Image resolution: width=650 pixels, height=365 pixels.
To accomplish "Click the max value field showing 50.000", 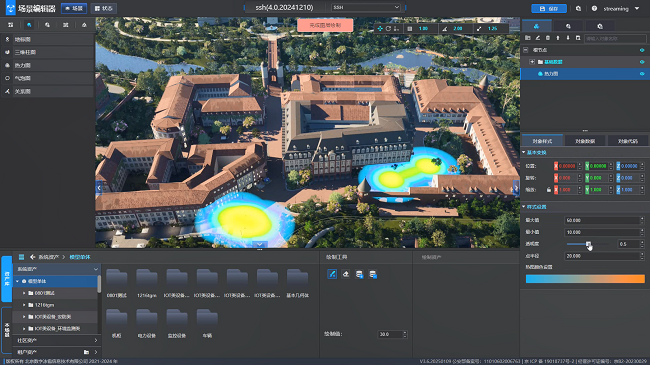I will (603, 220).
